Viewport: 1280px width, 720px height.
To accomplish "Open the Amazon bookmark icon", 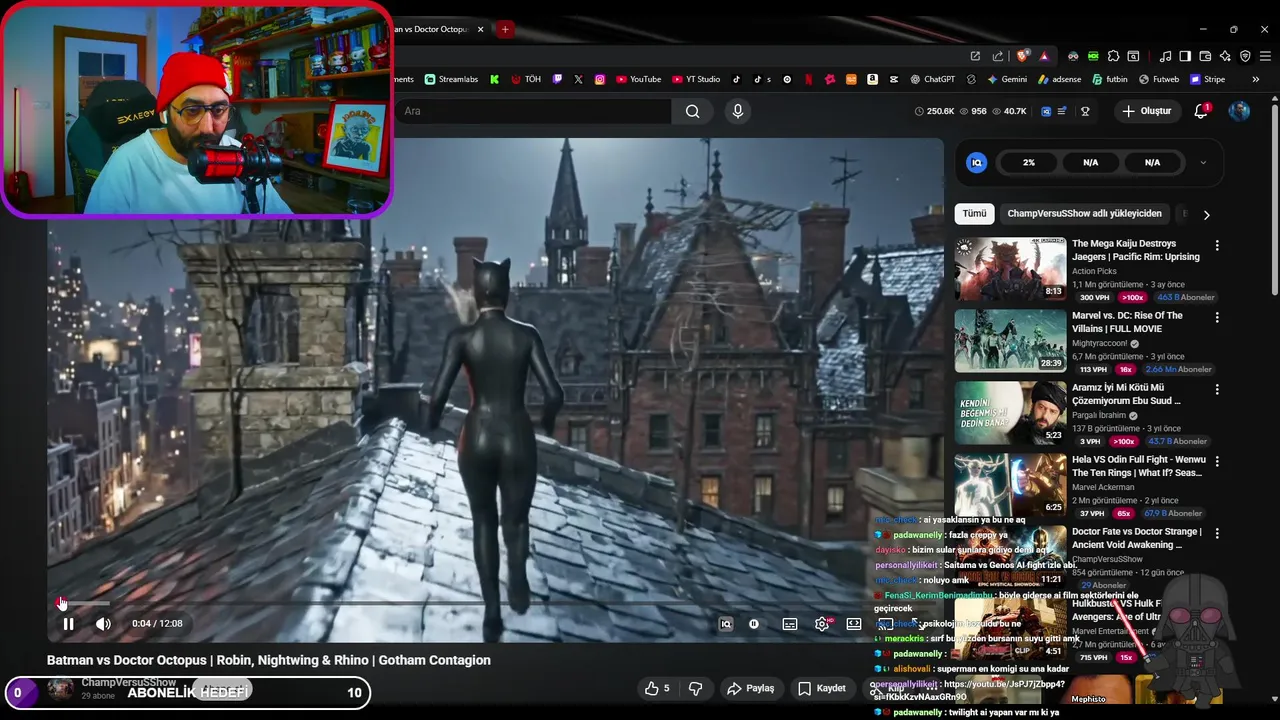I will 873,79.
